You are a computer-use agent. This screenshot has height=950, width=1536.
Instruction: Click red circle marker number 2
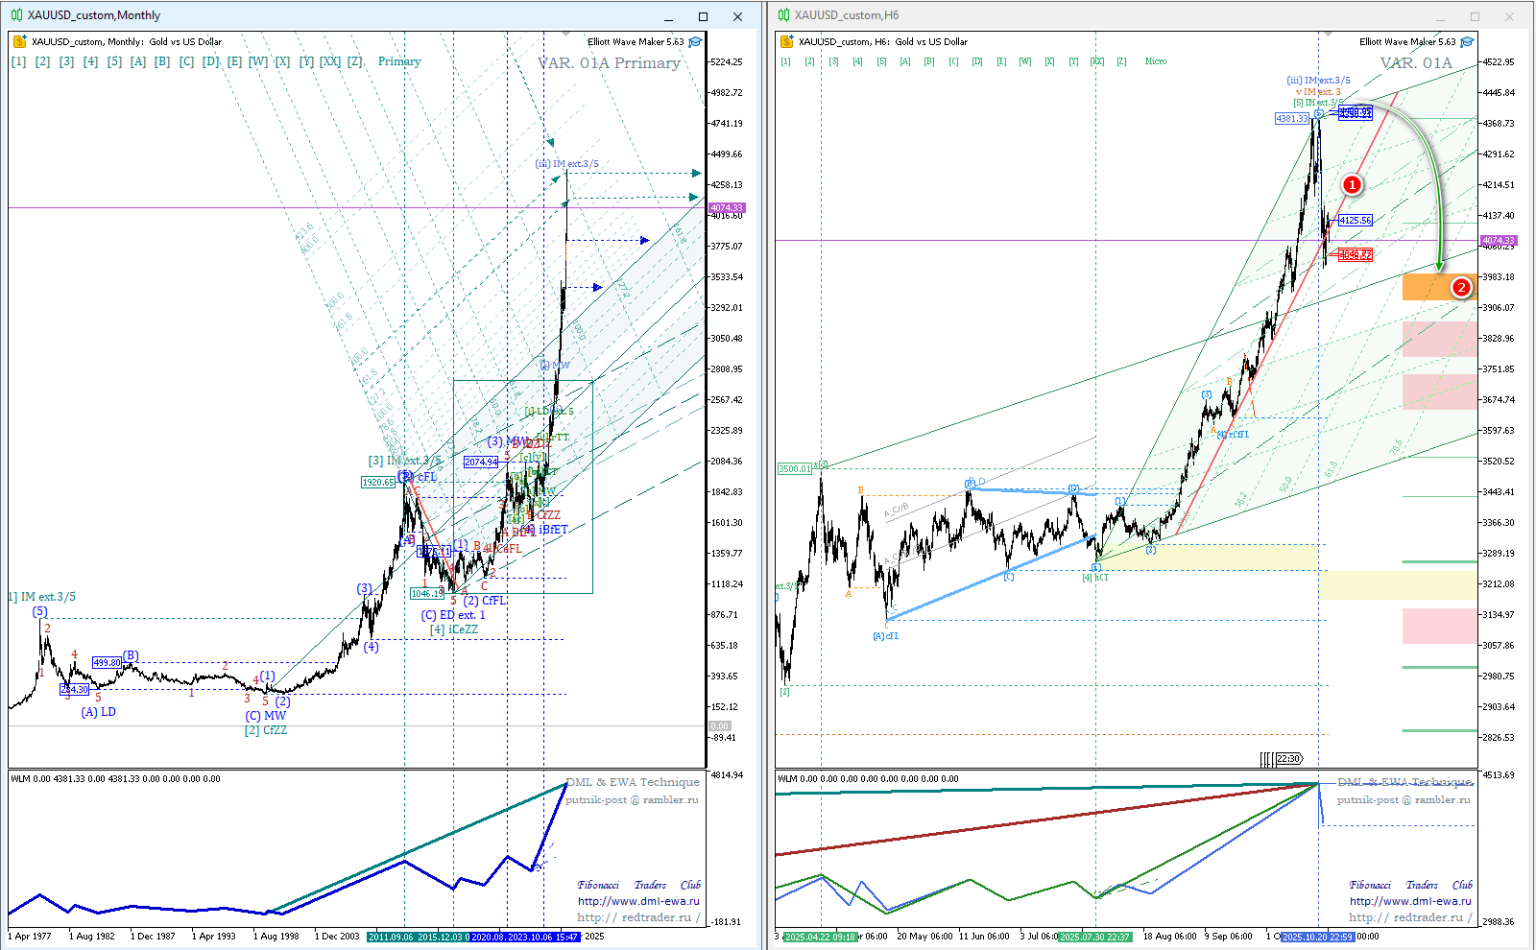[x=1461, y=288]
